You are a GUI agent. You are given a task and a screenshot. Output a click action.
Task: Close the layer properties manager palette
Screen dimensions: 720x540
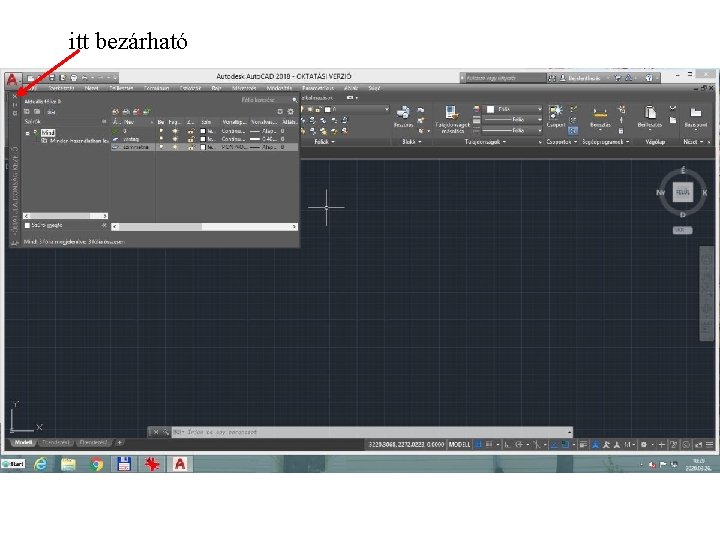[15, 96]
